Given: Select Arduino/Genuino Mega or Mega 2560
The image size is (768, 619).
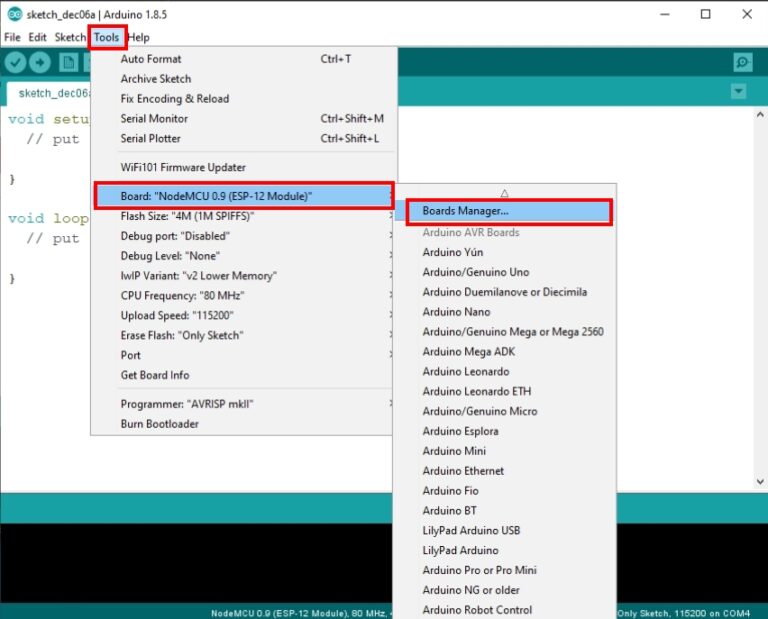Looking at the screenshot, I should [505, 332].
